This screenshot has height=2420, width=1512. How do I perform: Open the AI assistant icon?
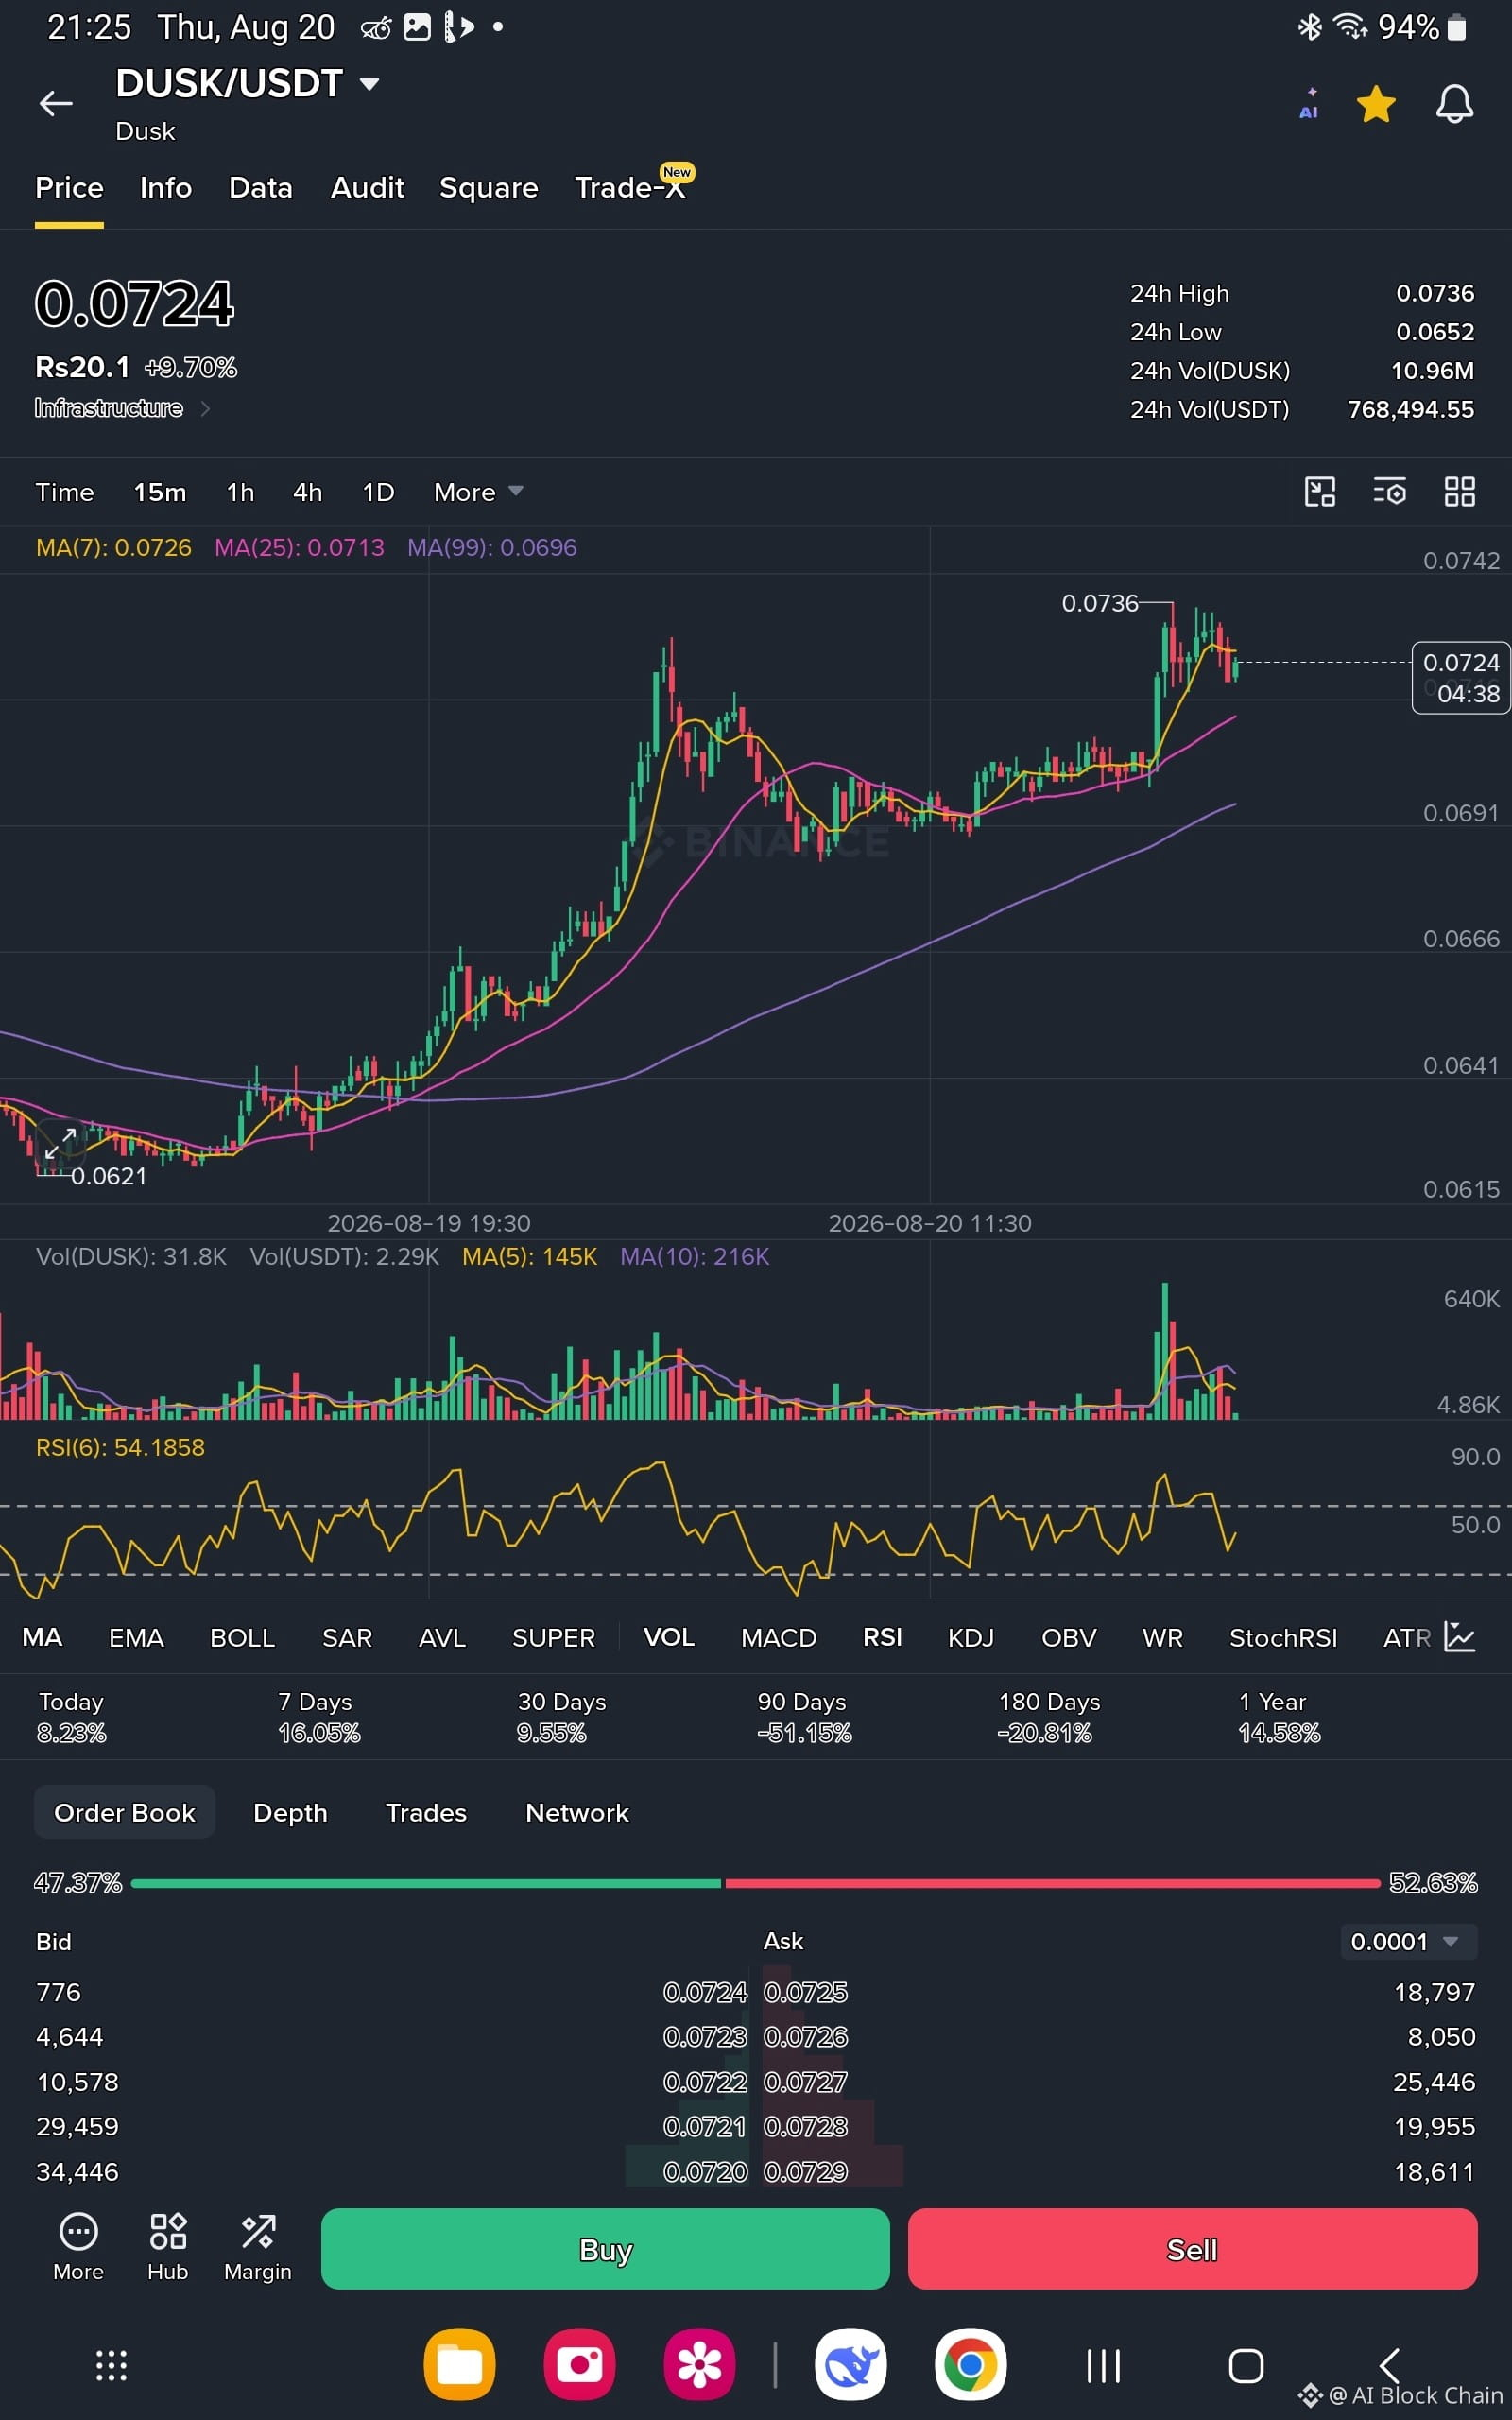pyautogui.click(x=1309, y=104)
